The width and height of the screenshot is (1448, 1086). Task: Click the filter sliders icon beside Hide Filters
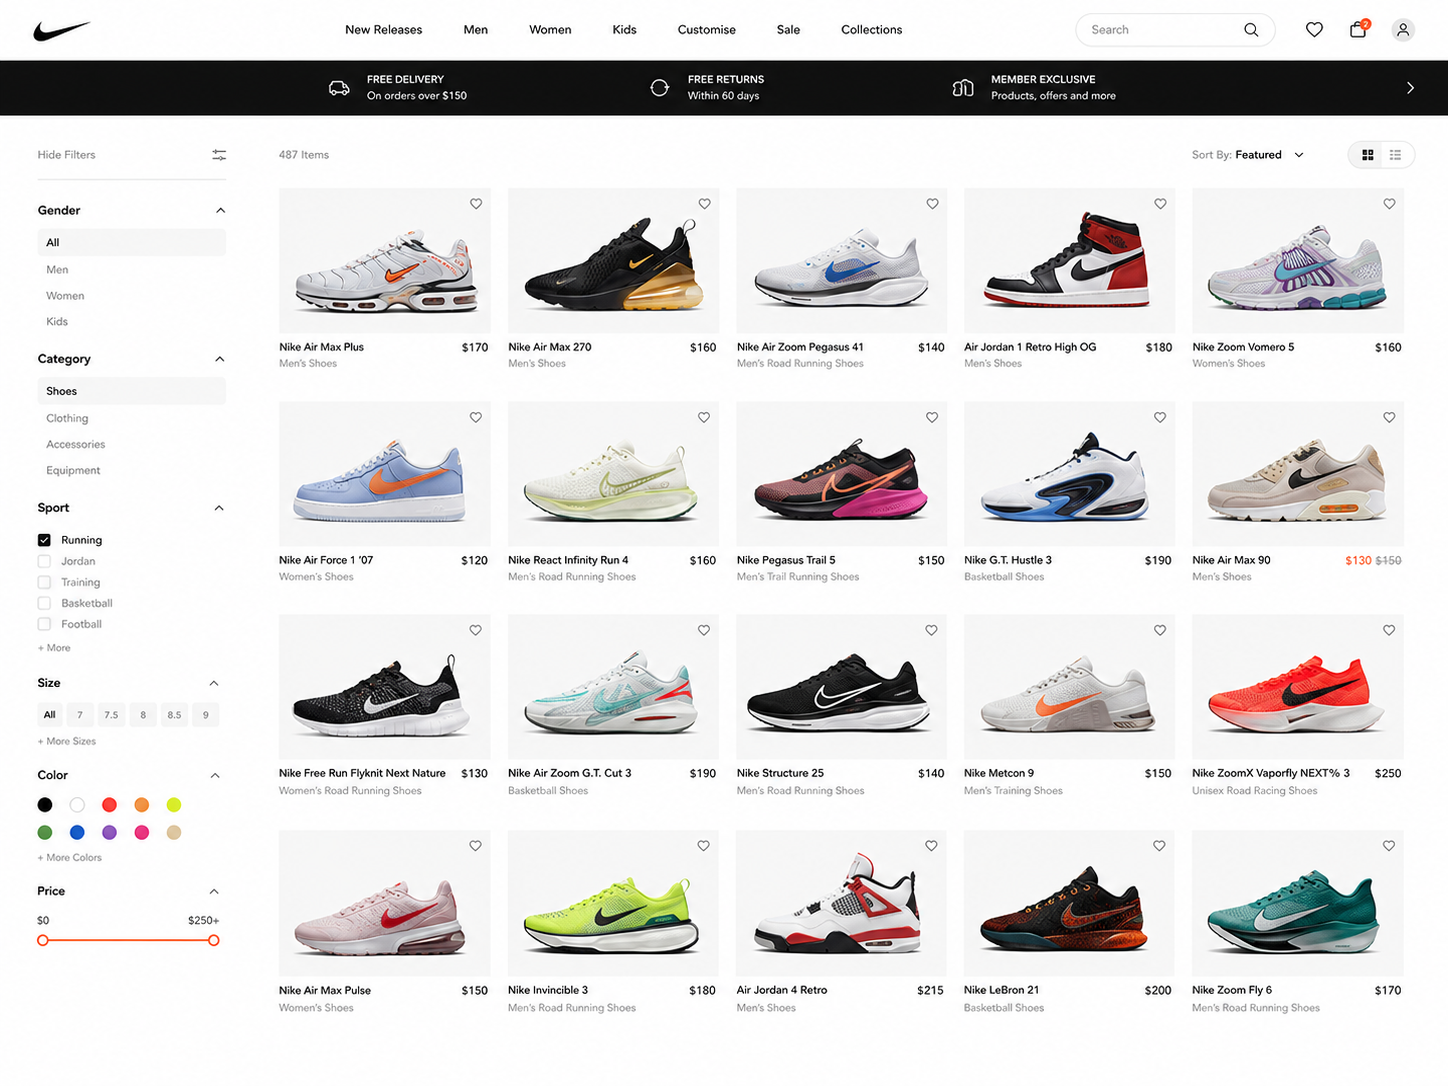click(219, 155)
